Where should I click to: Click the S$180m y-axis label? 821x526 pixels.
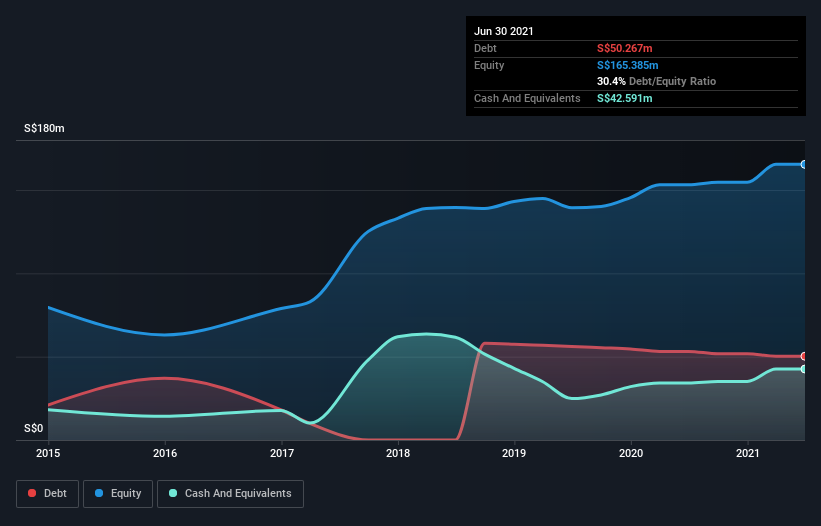(45, 128)
